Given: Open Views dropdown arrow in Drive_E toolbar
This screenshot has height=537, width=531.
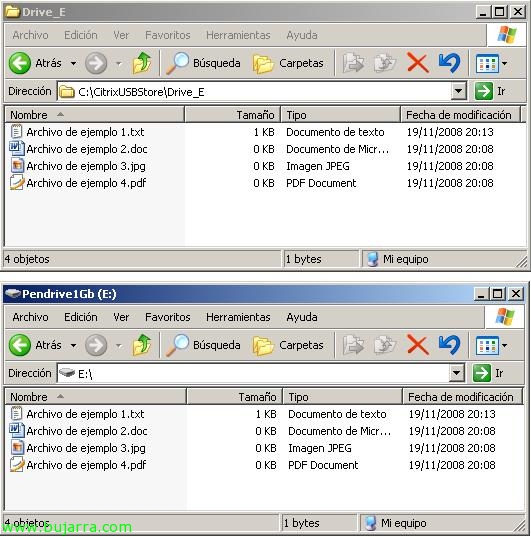Looking at the screenshot, I should click(x=504, y=63).
